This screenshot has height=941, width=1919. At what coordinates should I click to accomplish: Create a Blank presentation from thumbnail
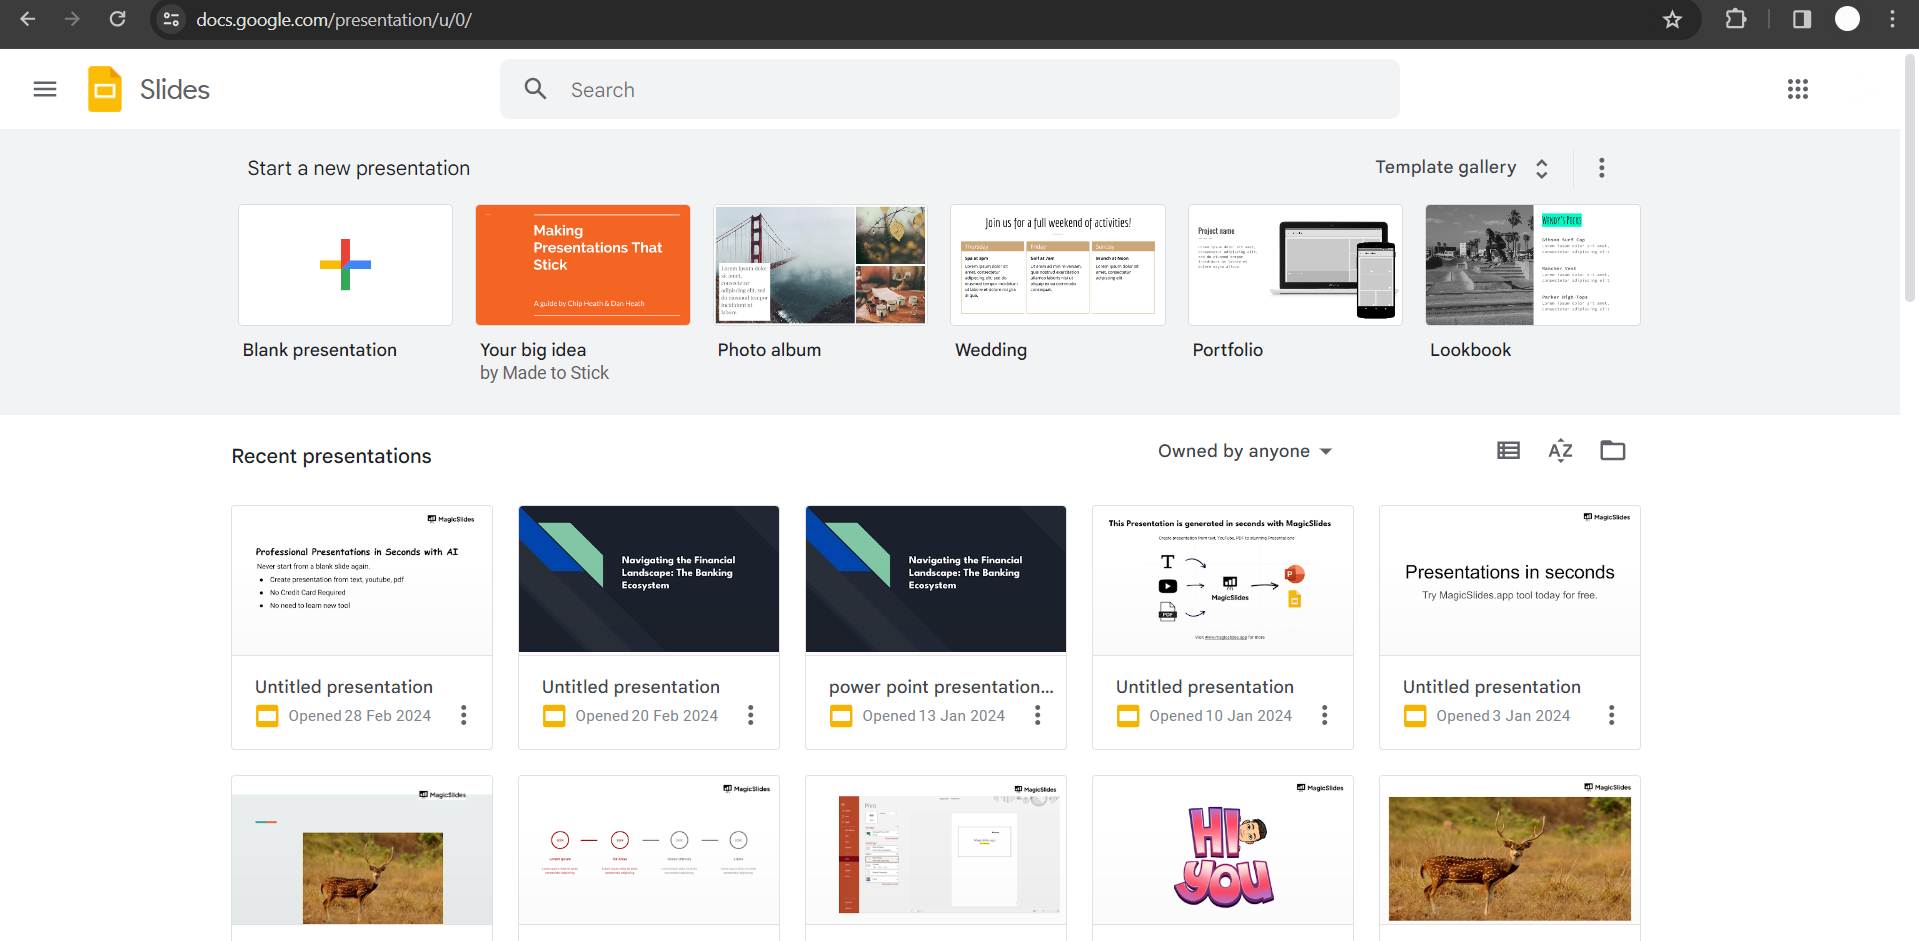[x=345, y=265]
